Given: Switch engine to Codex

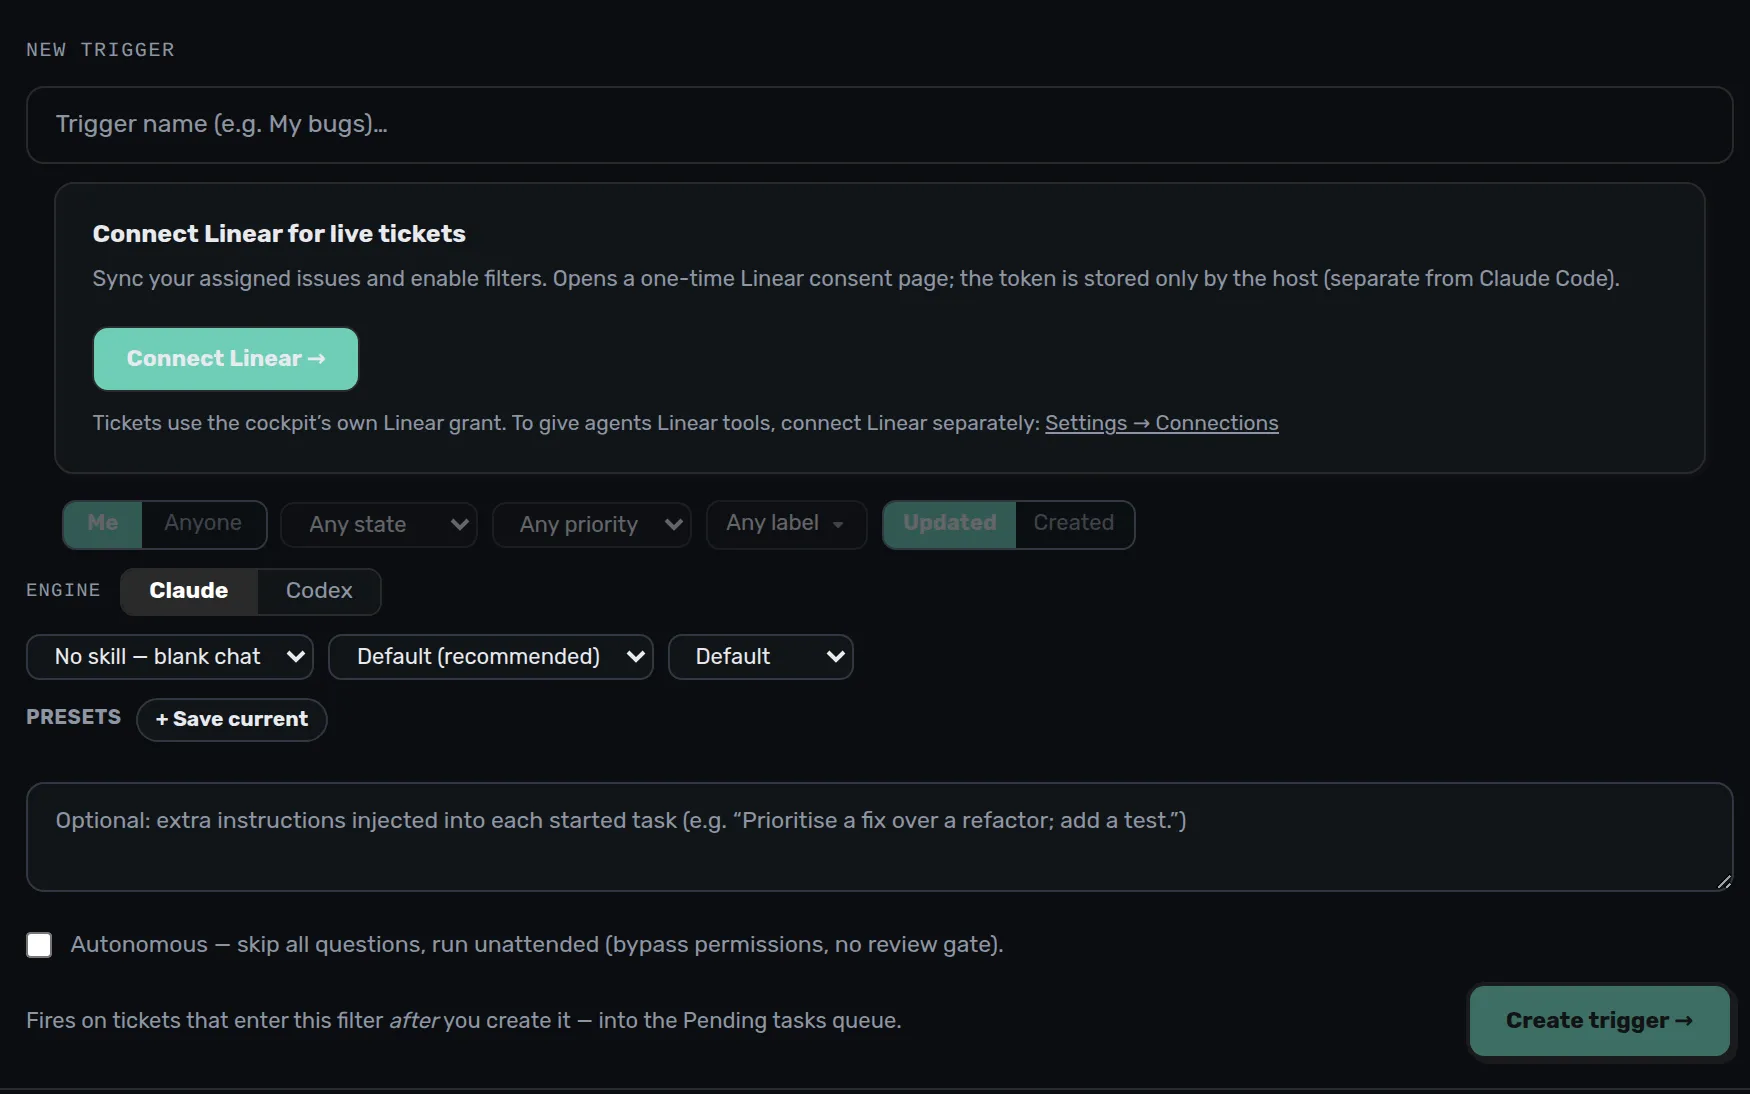Looking at the screenshot, I should coord(319,591).
